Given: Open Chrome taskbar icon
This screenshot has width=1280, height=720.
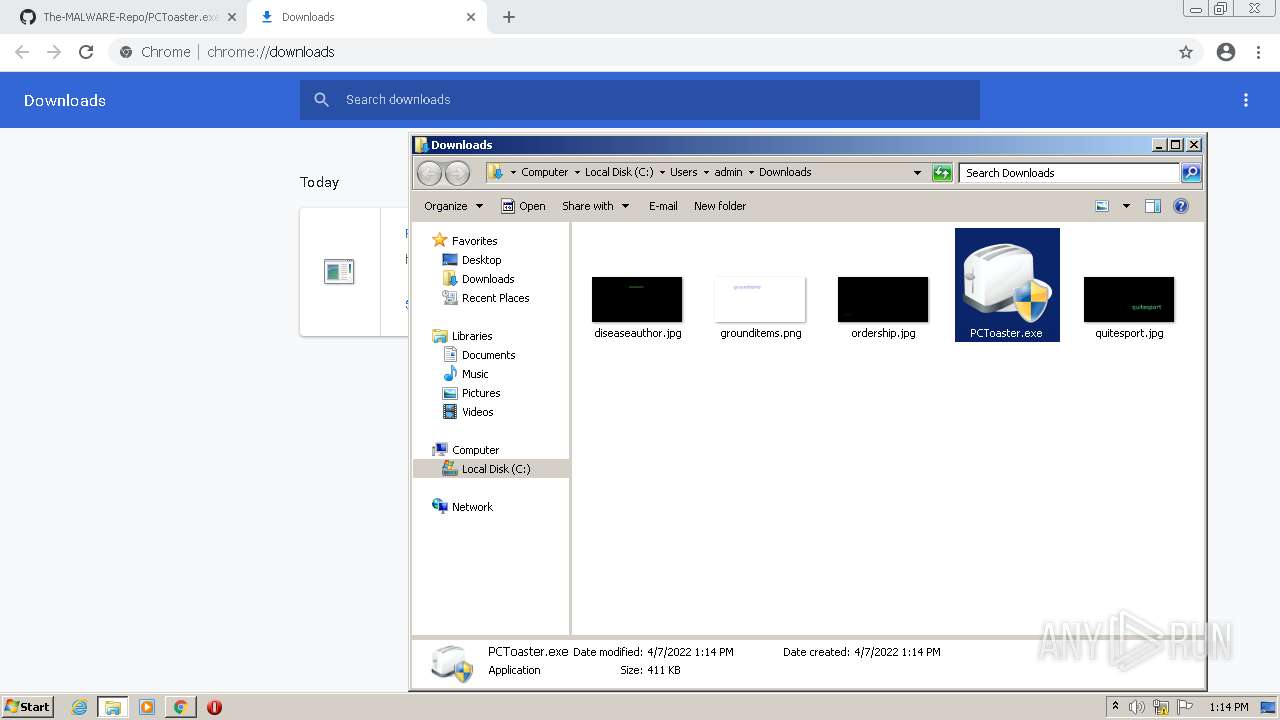Looking at the screenshot, I should click(180, 707).
